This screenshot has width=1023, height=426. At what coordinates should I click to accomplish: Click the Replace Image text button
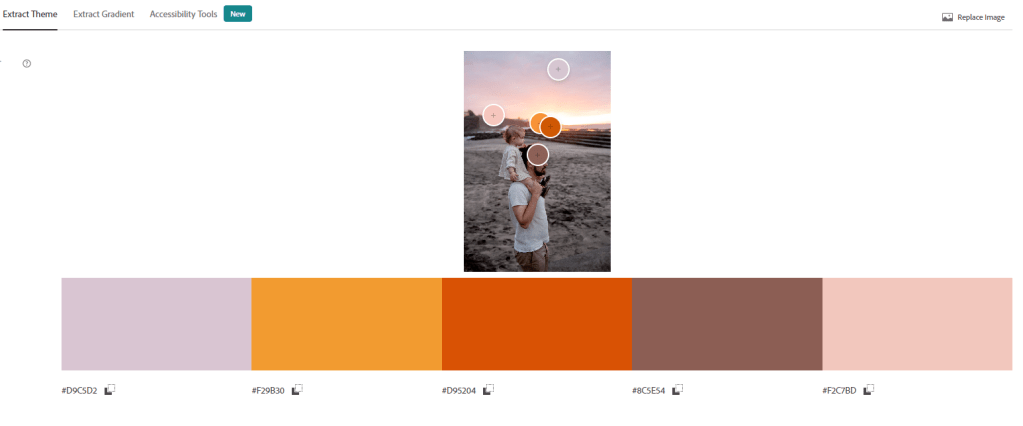981,18
